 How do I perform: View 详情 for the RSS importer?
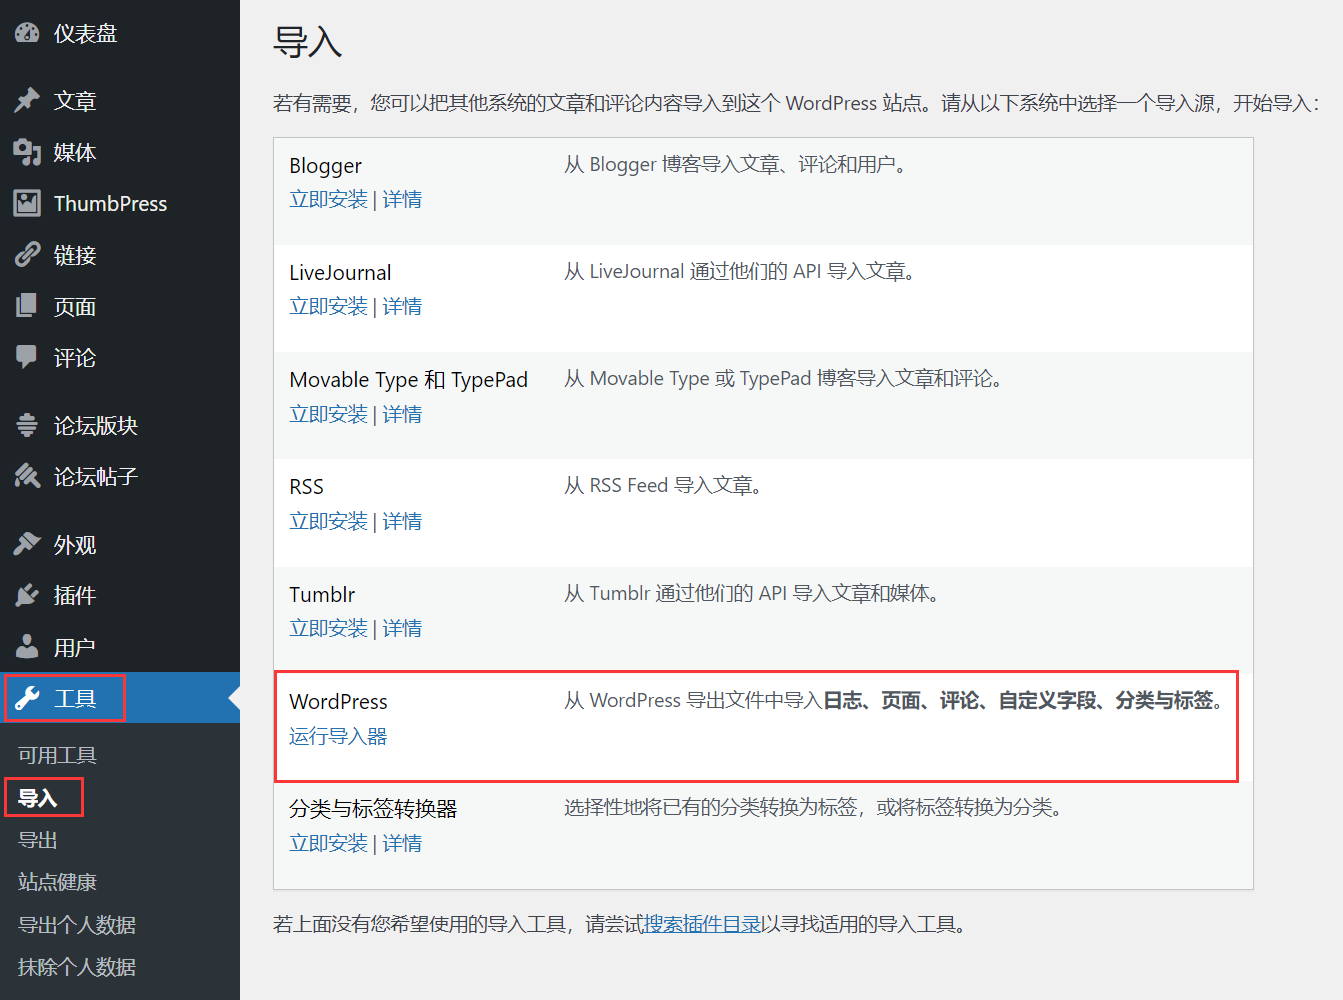[402, 522]
